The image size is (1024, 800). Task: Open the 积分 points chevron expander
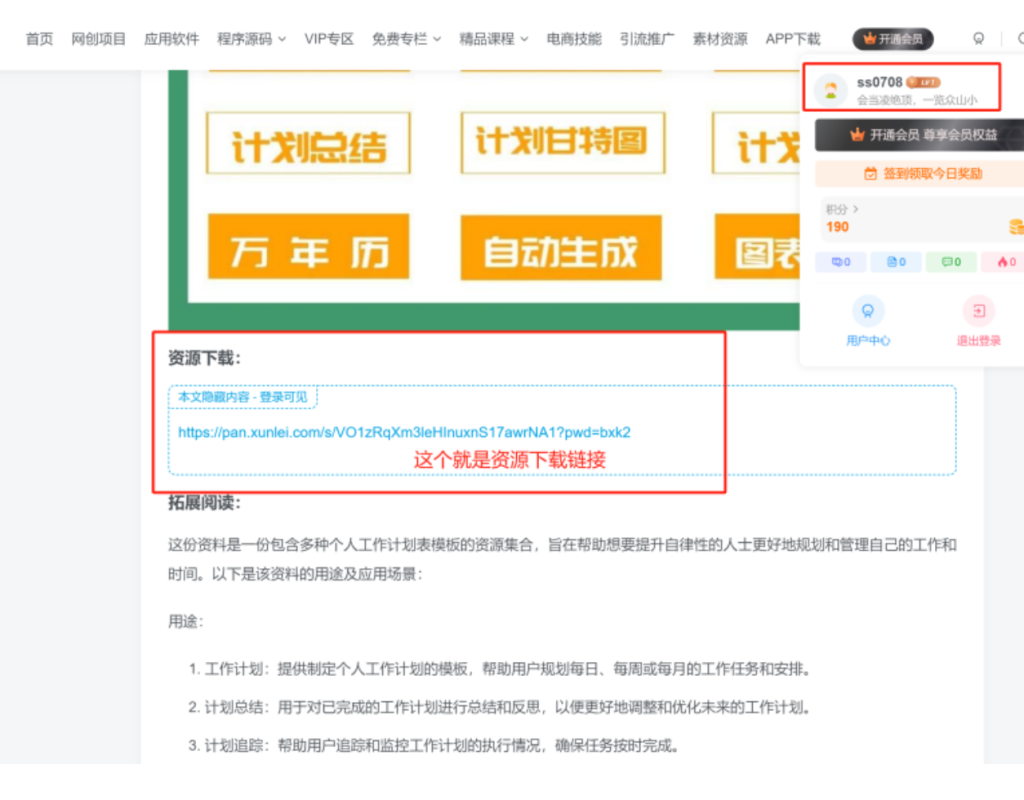tap(856, 208)
